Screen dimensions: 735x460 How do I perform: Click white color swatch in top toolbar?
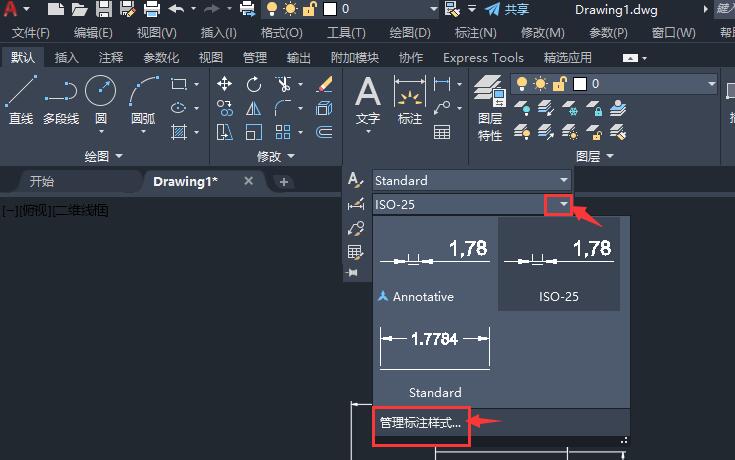click(x=330, y=9)
